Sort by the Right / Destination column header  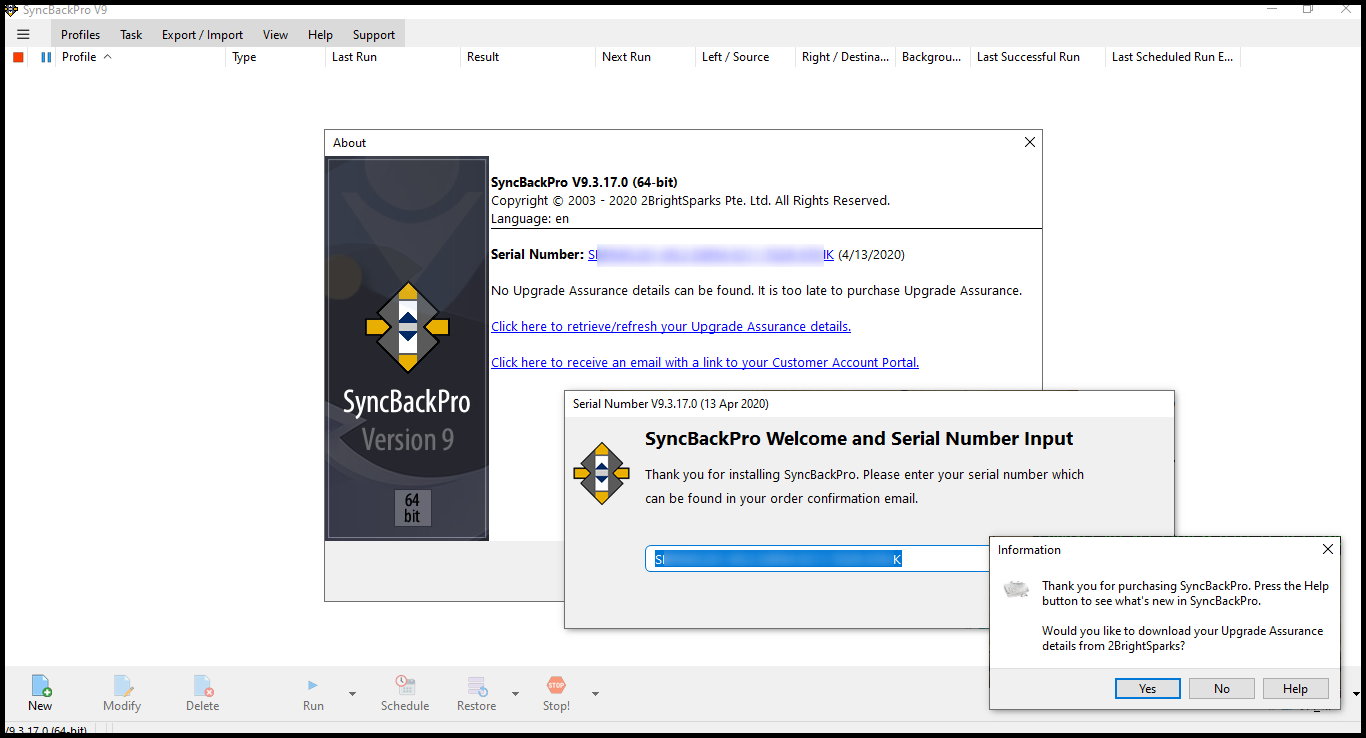[846, 57]
